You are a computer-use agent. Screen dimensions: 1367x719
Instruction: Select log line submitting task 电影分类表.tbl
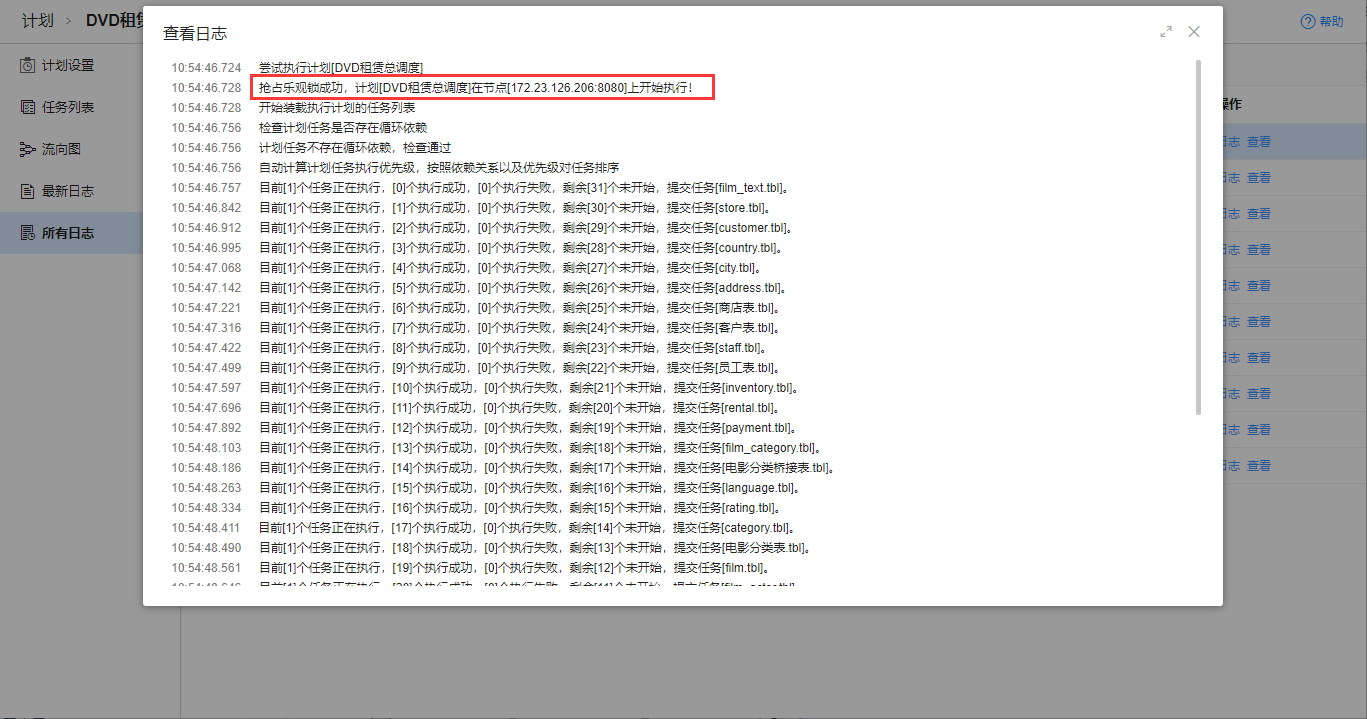click(535, 548)
